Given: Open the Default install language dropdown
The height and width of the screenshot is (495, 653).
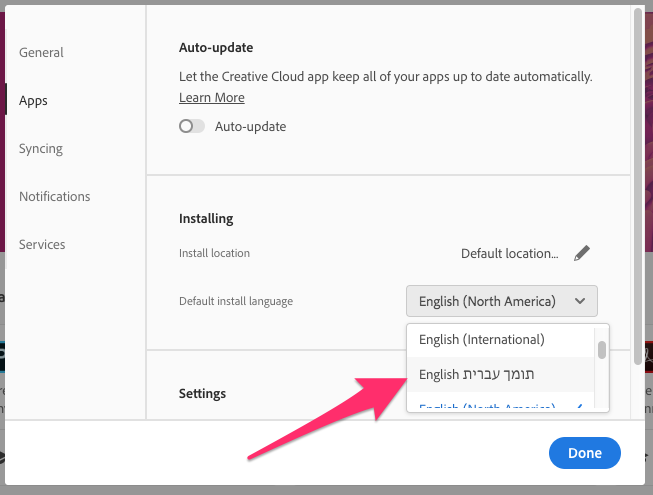Looking at the screenshot, I should click(x=501, y=301).
